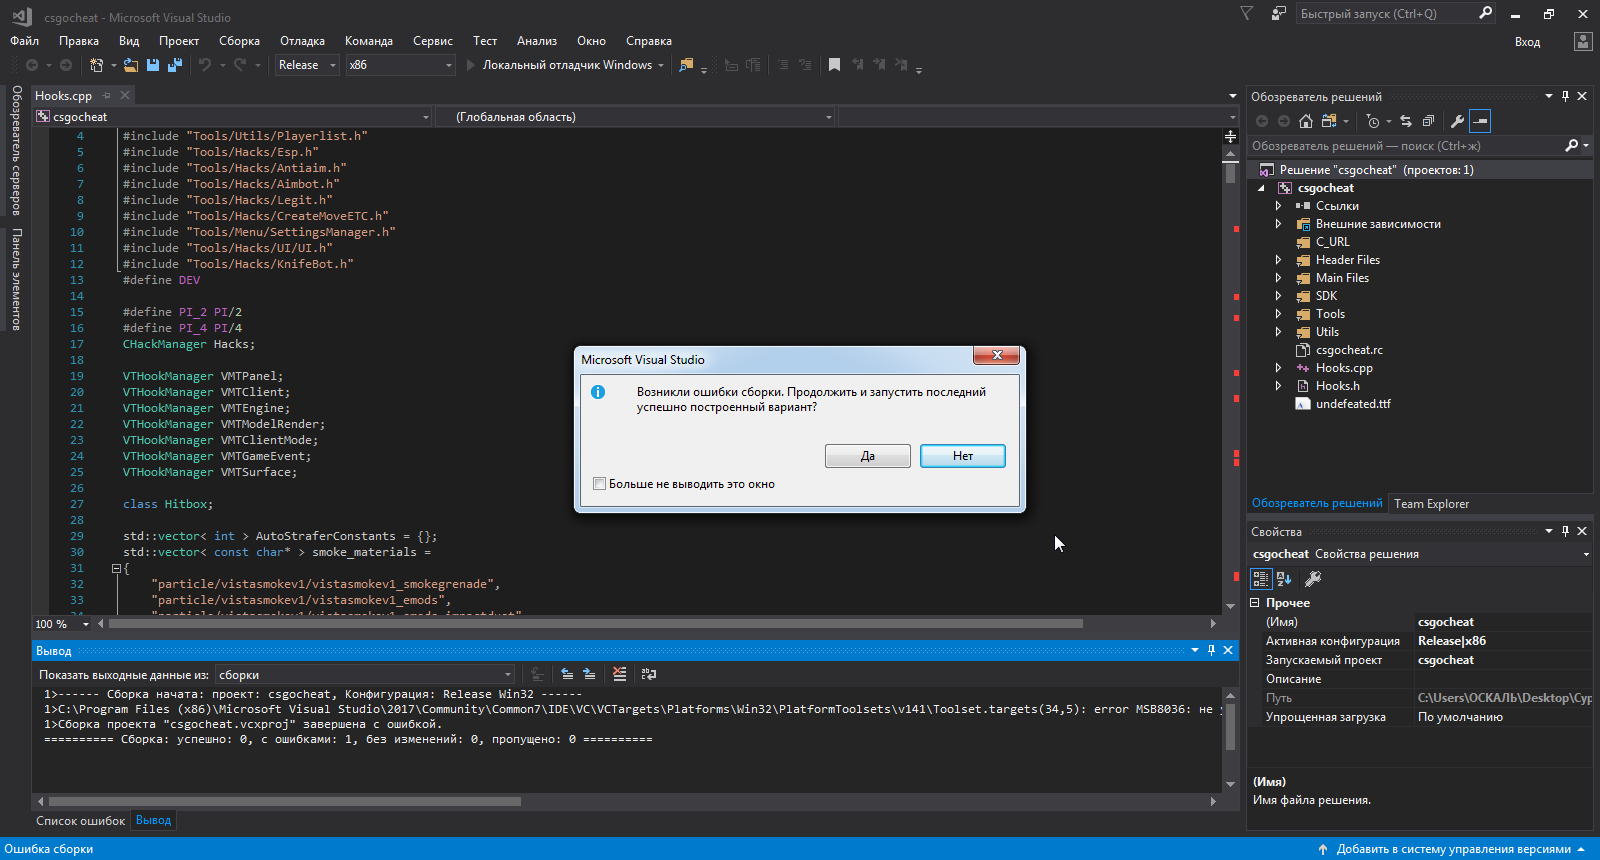Click the Pending Changes Filter clock icon
The width and height of the screenshot is (1600, 860).
pyautogui.click(x=1373, y=121)
